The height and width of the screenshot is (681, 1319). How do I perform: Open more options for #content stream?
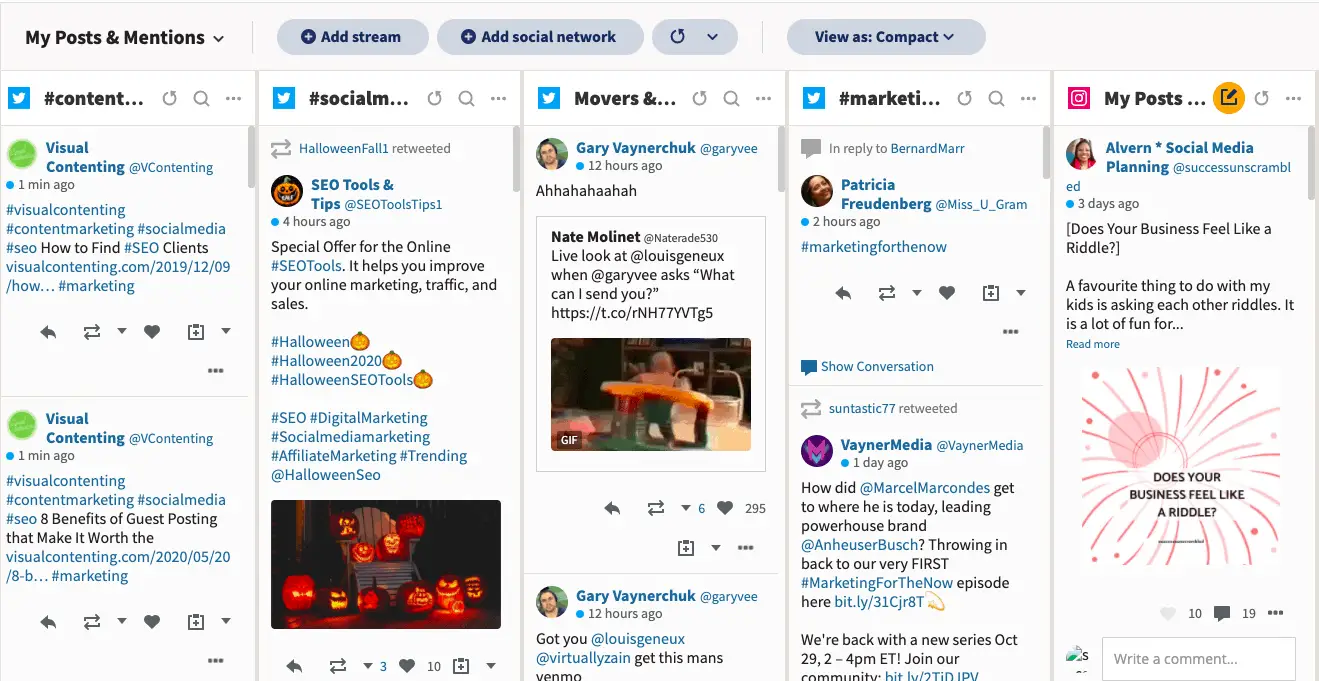coord(233,98)
